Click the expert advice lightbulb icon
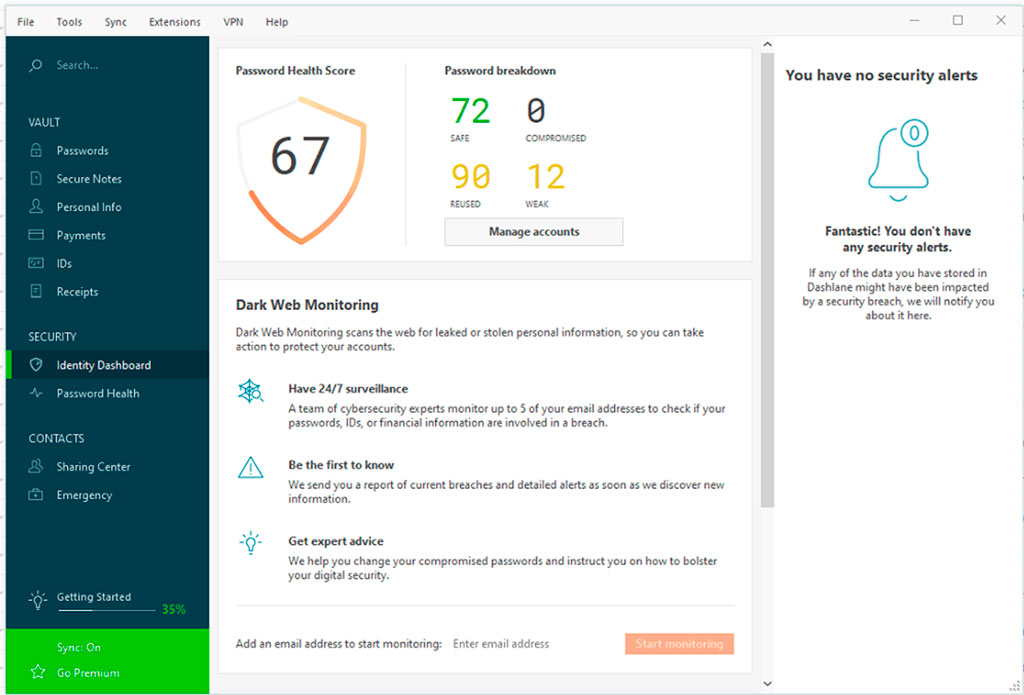 [251, 543]
